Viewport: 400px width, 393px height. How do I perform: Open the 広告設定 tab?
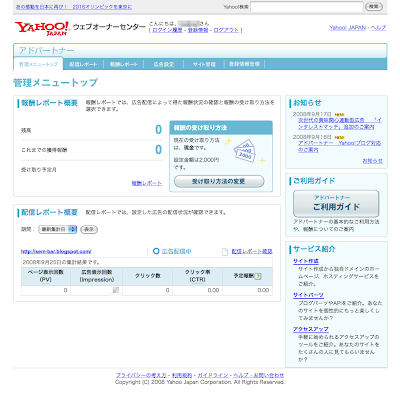(x=164, y=64)
